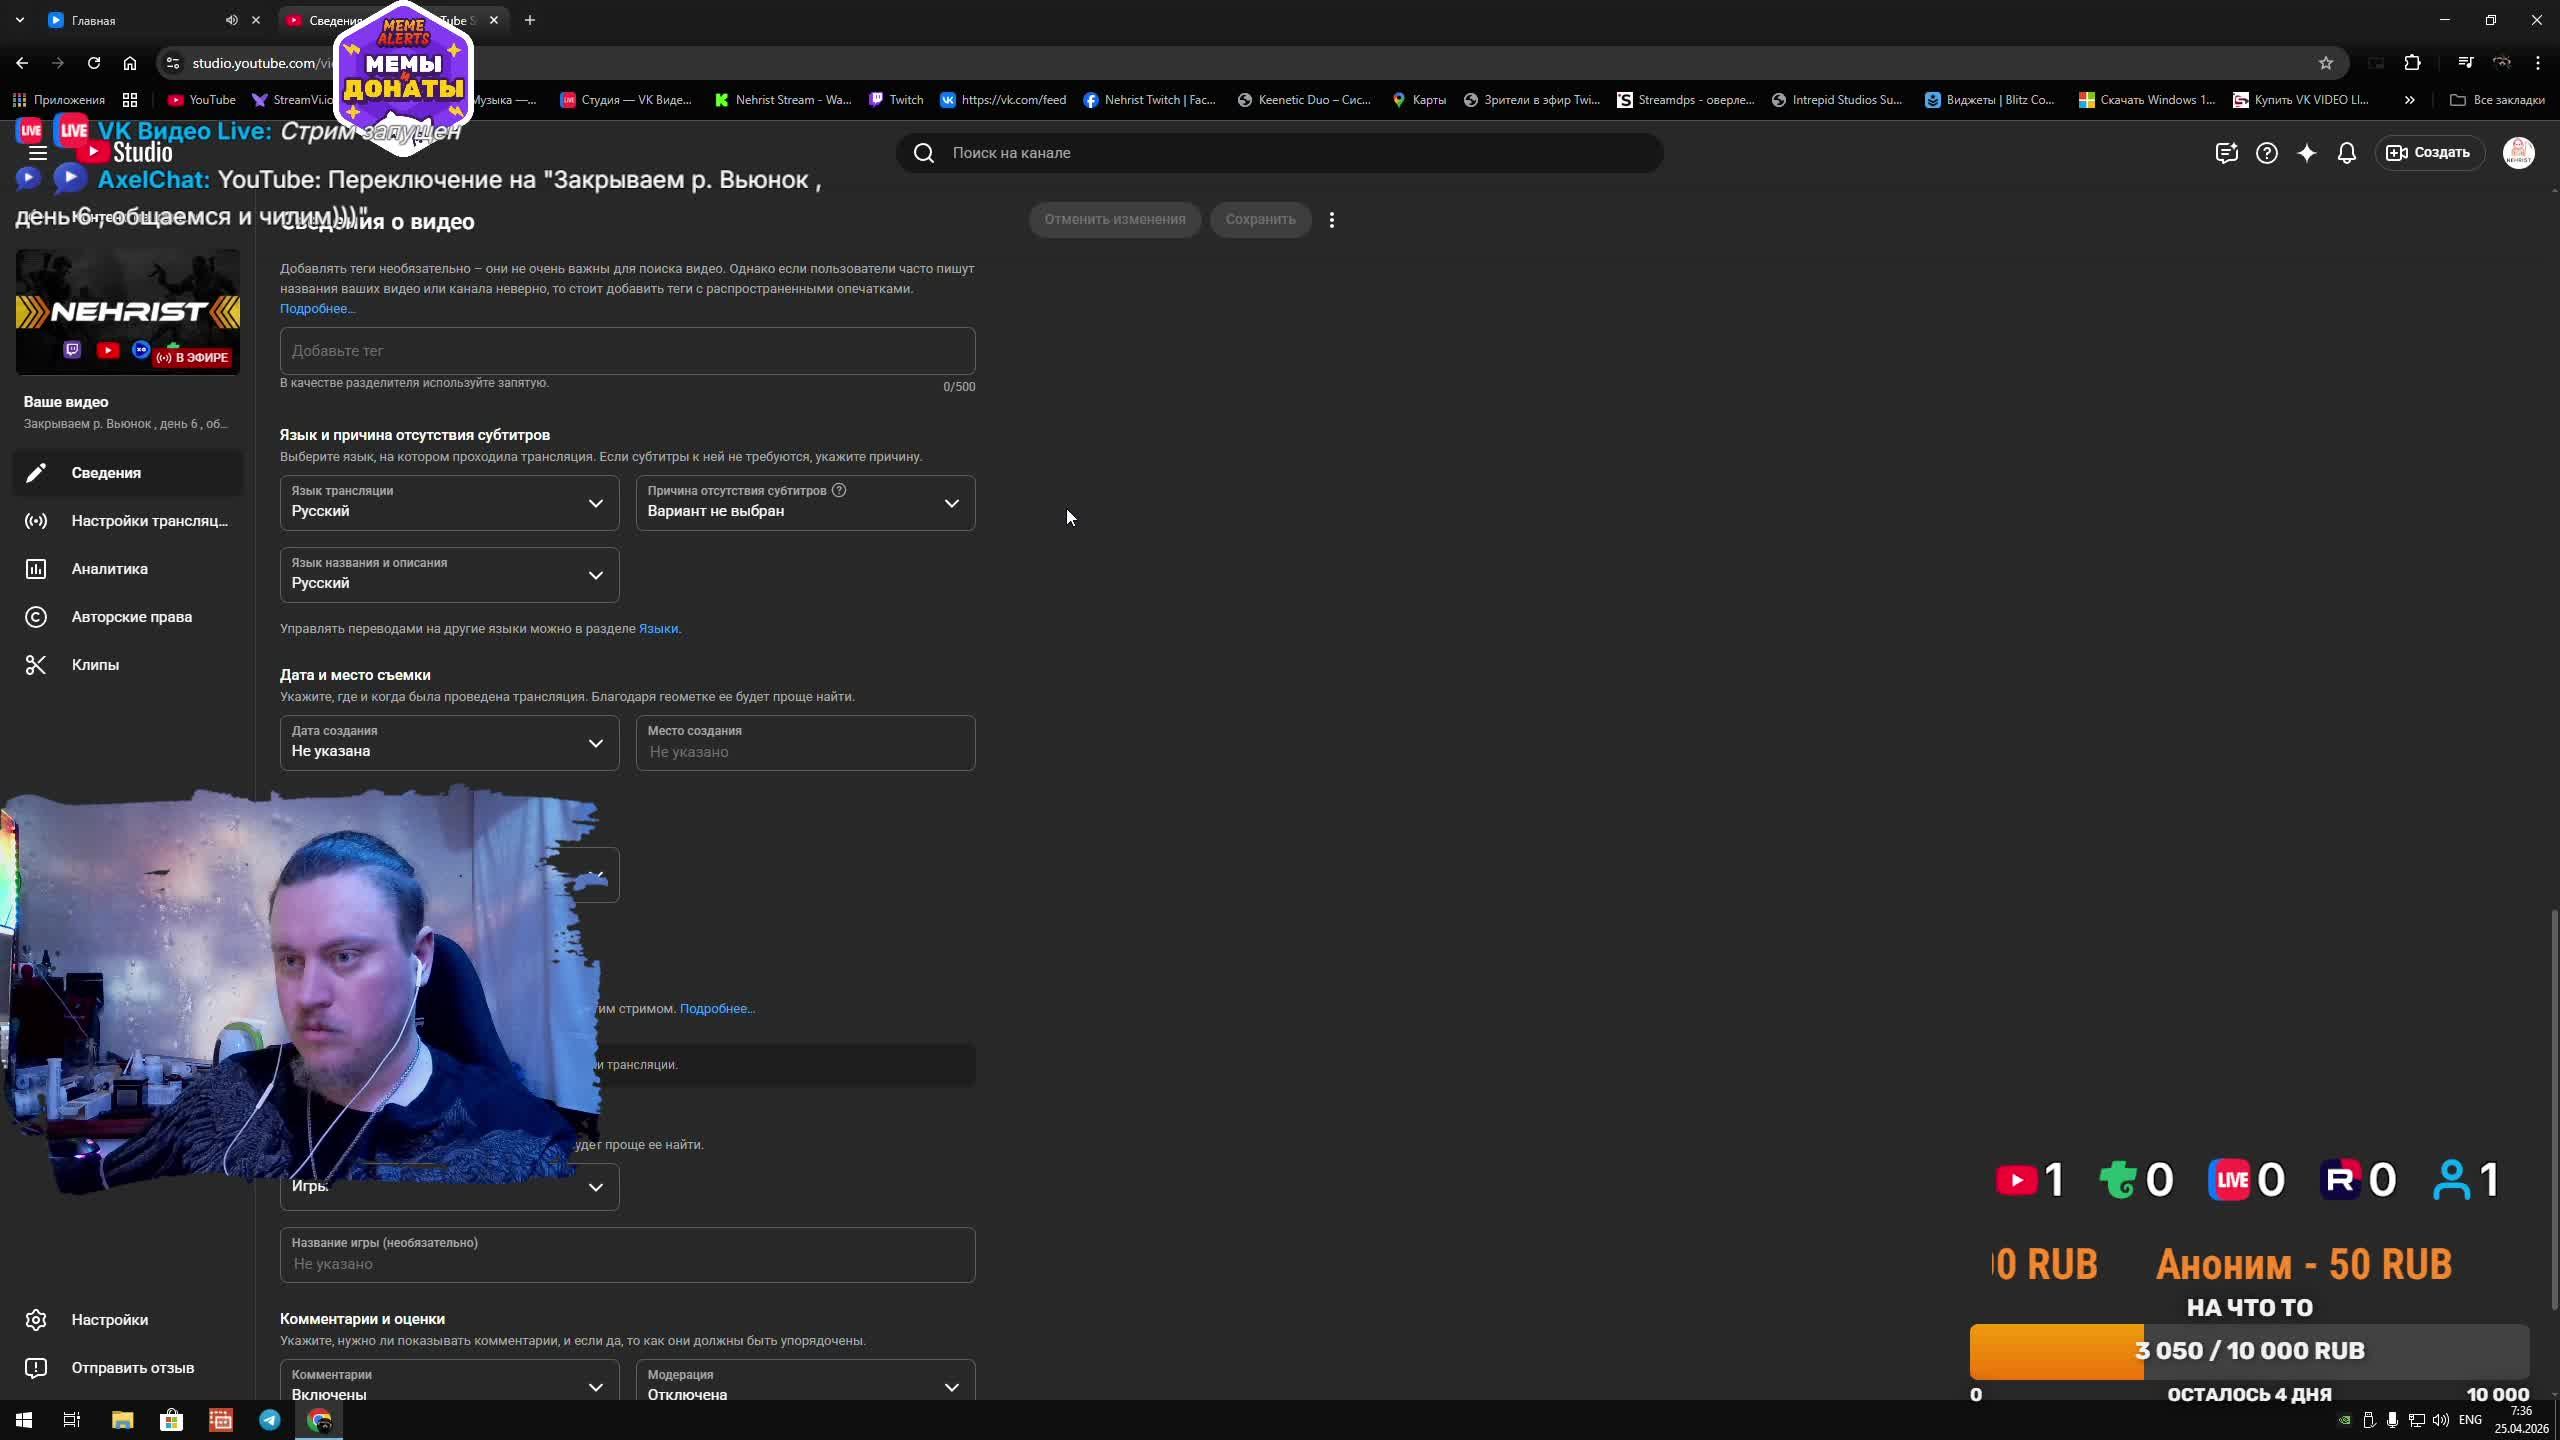Open the Модерация dropdown
The width and height of the screenshot is (2560, 1440).
coord(805,1385)
